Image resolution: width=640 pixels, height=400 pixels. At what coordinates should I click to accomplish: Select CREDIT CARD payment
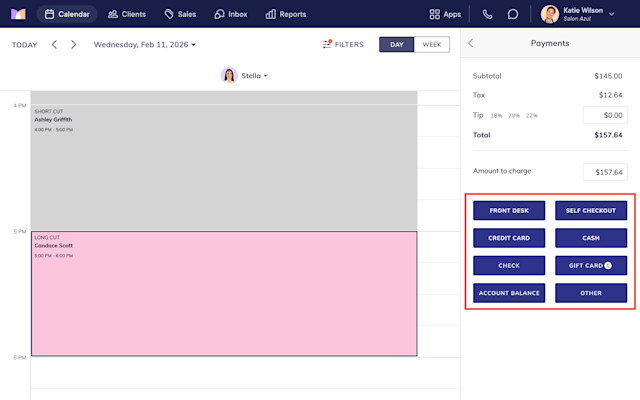[509, 238]
